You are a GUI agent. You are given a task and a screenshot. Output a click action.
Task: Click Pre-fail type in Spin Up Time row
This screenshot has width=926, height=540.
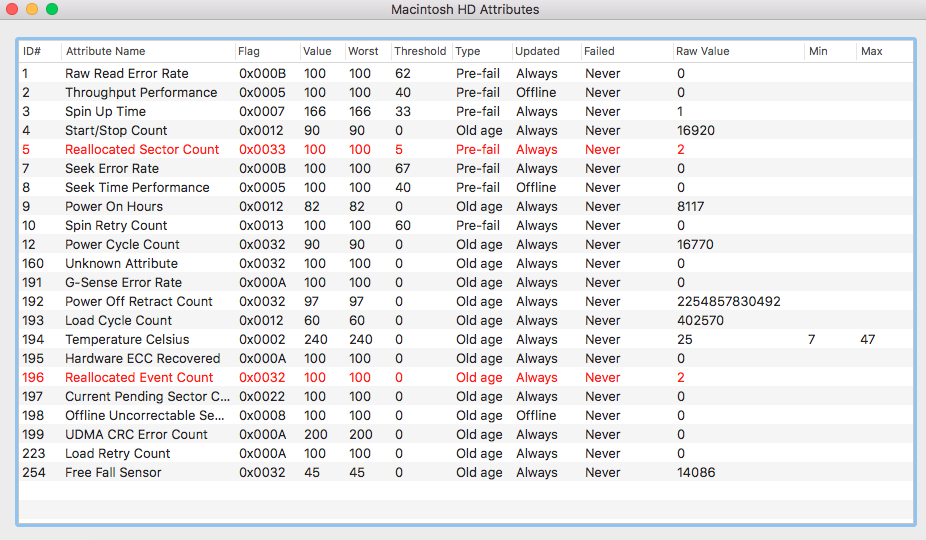click(x=478, y=111)
